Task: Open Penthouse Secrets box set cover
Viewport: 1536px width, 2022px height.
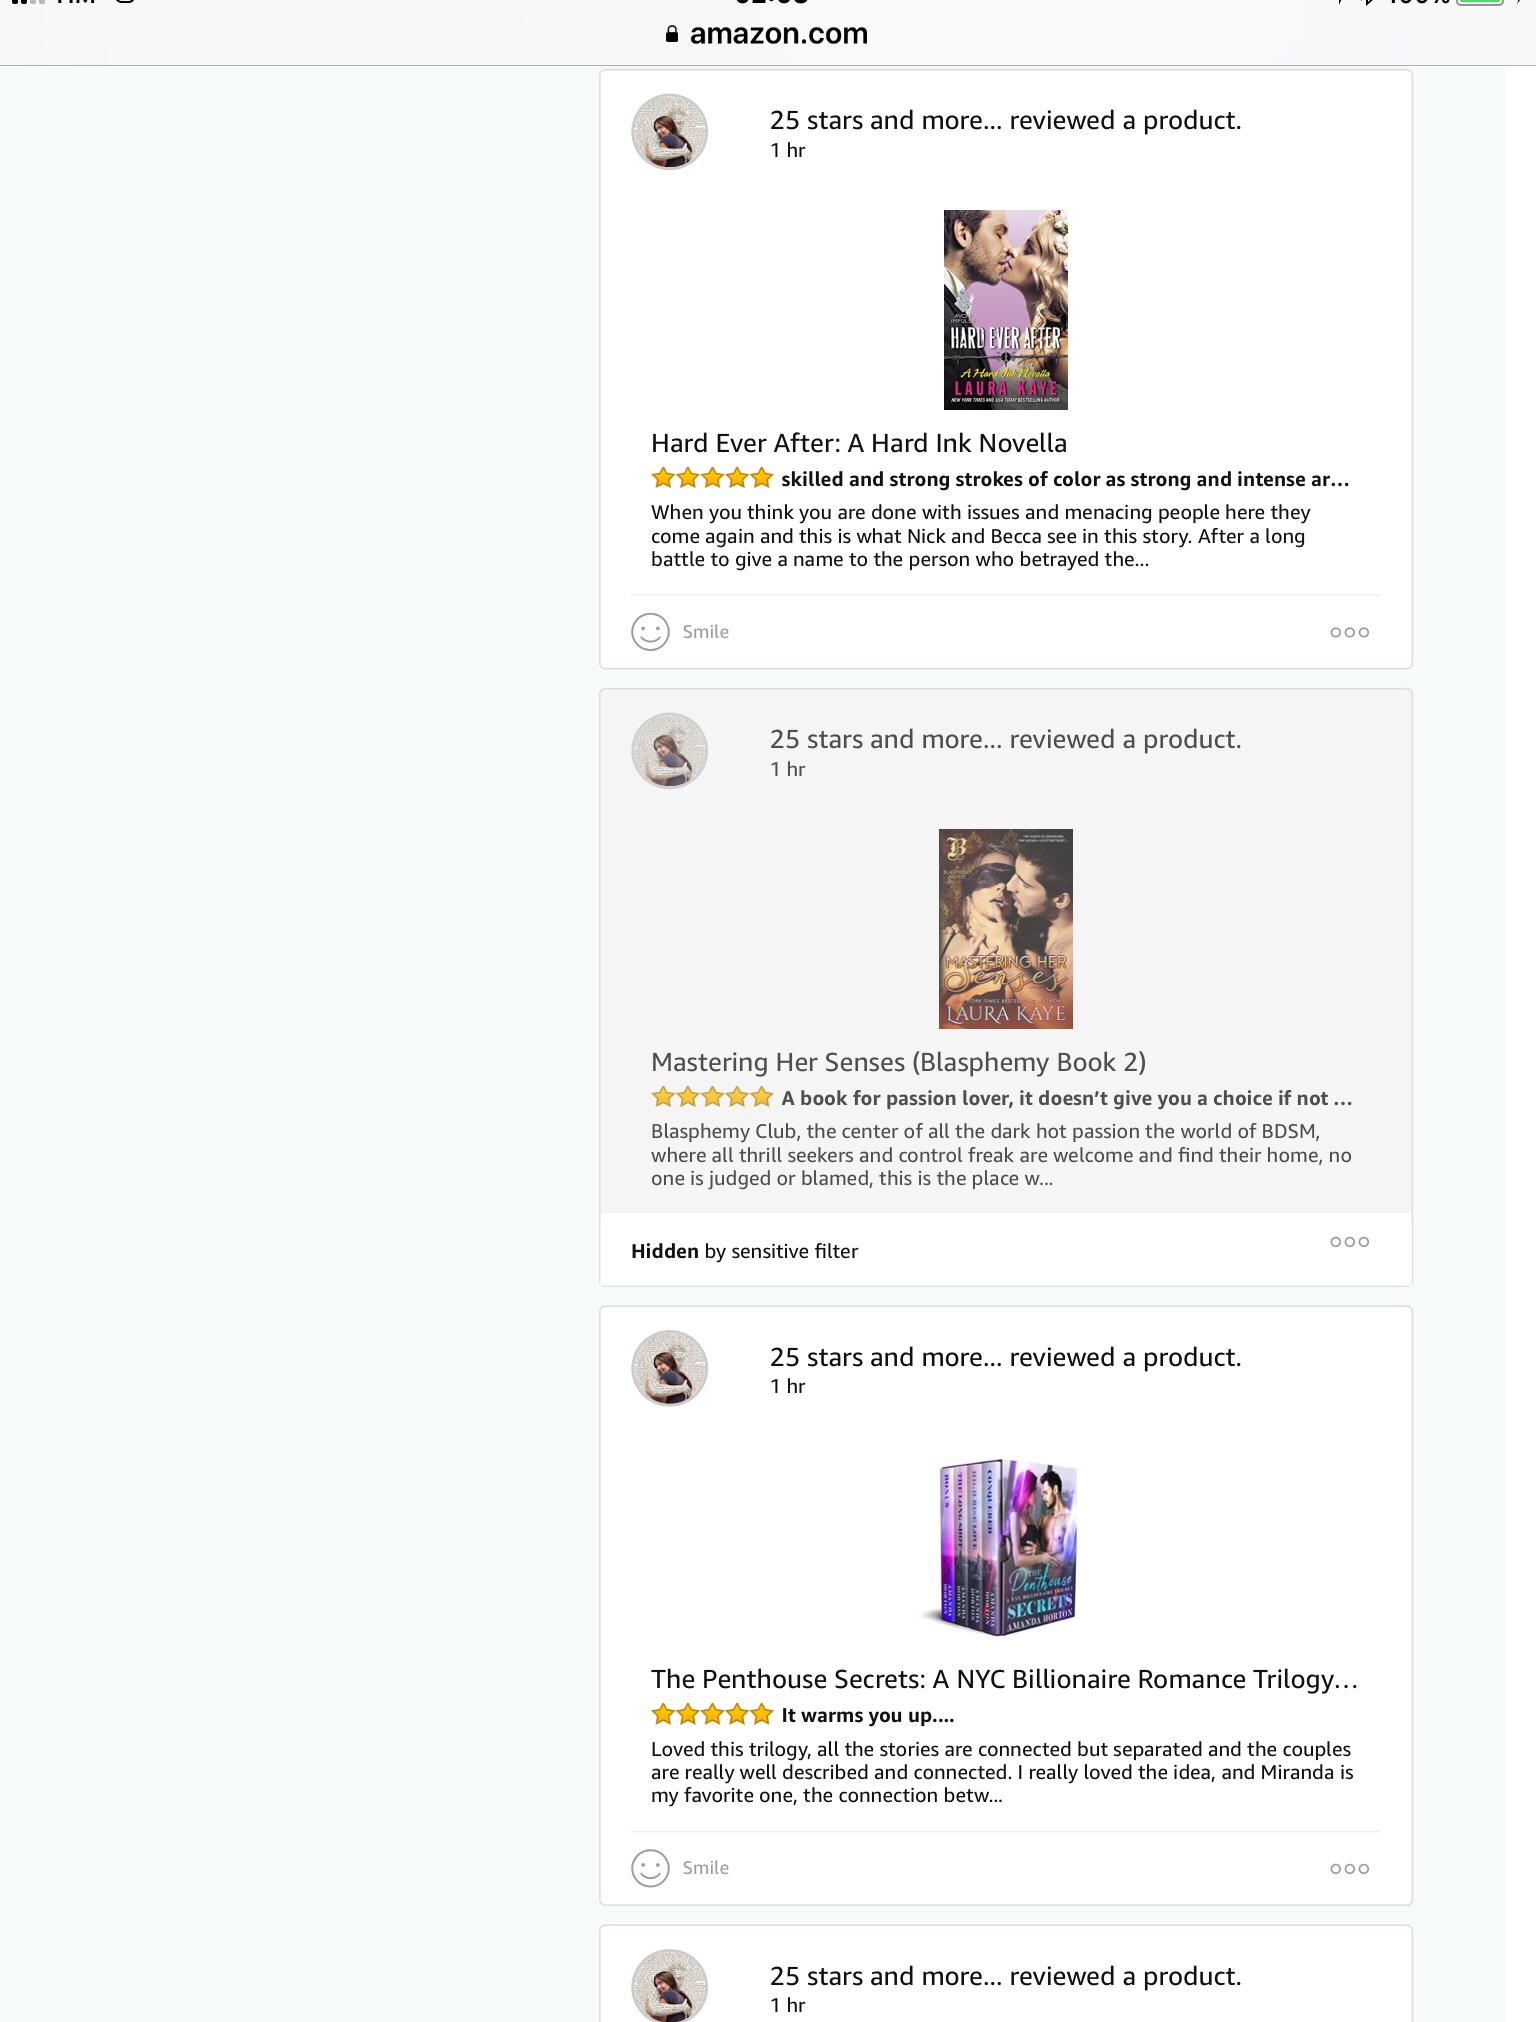Action: [x=1005, y=1546]
